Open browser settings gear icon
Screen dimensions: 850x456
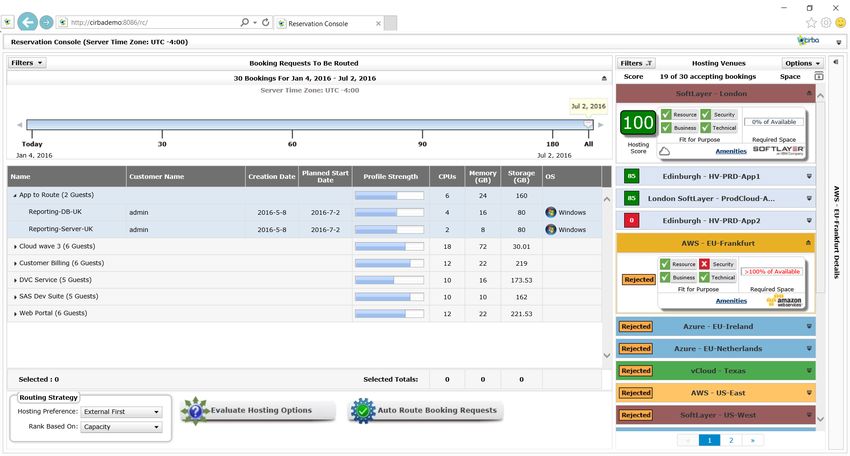[826, 22]
